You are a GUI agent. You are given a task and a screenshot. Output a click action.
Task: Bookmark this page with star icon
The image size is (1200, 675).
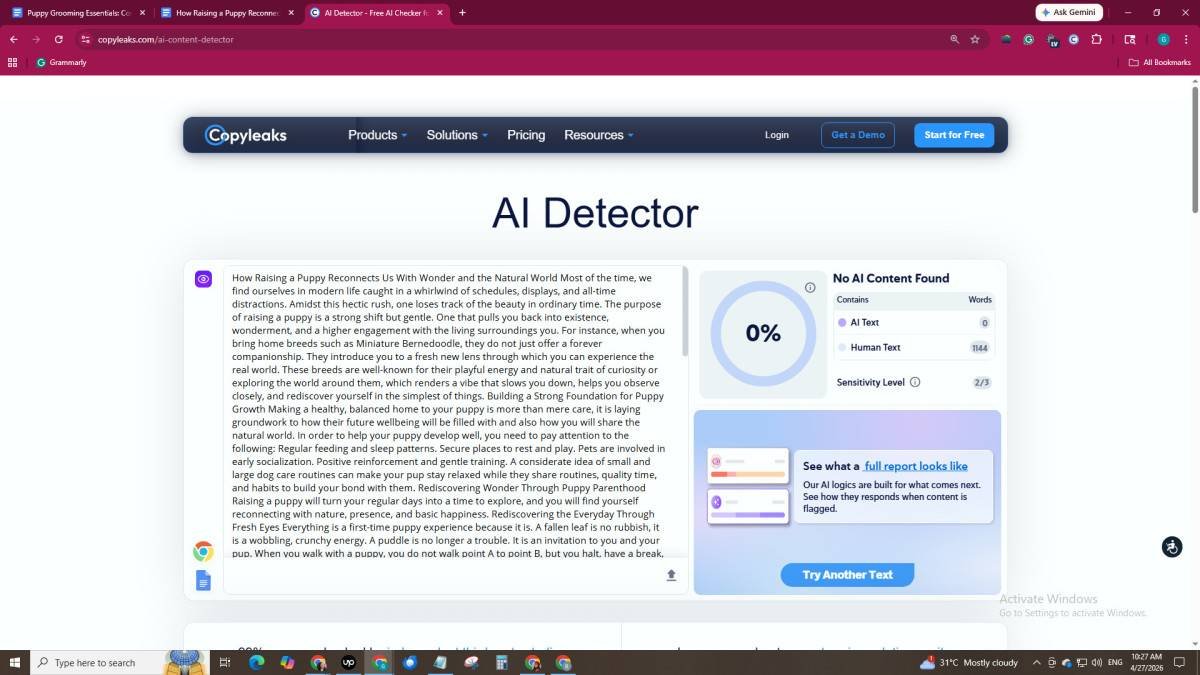pos(975,39)
